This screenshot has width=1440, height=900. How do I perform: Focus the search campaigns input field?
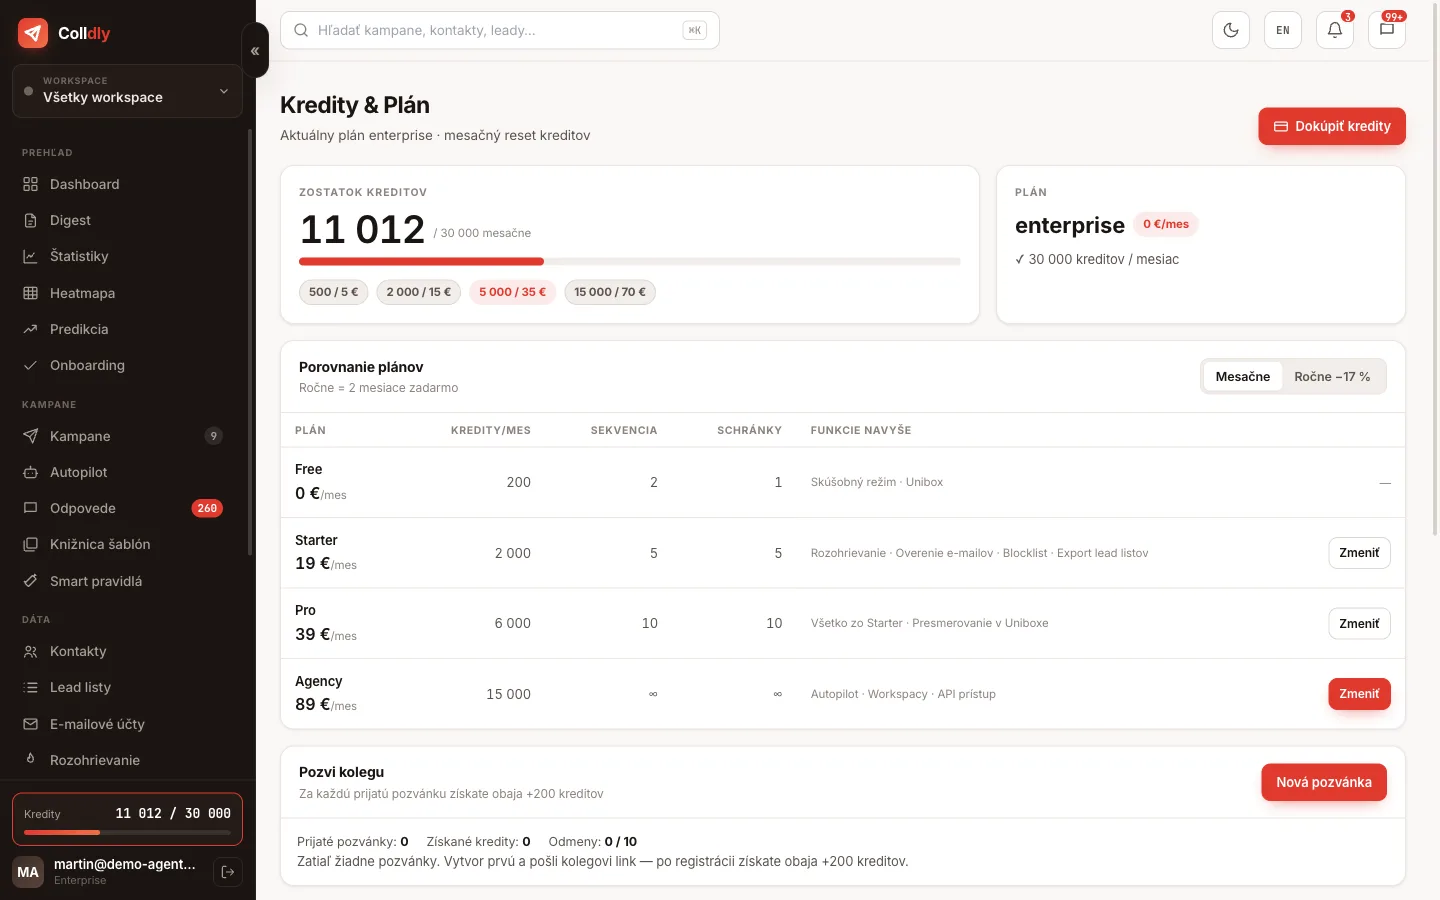click(500, 30)
